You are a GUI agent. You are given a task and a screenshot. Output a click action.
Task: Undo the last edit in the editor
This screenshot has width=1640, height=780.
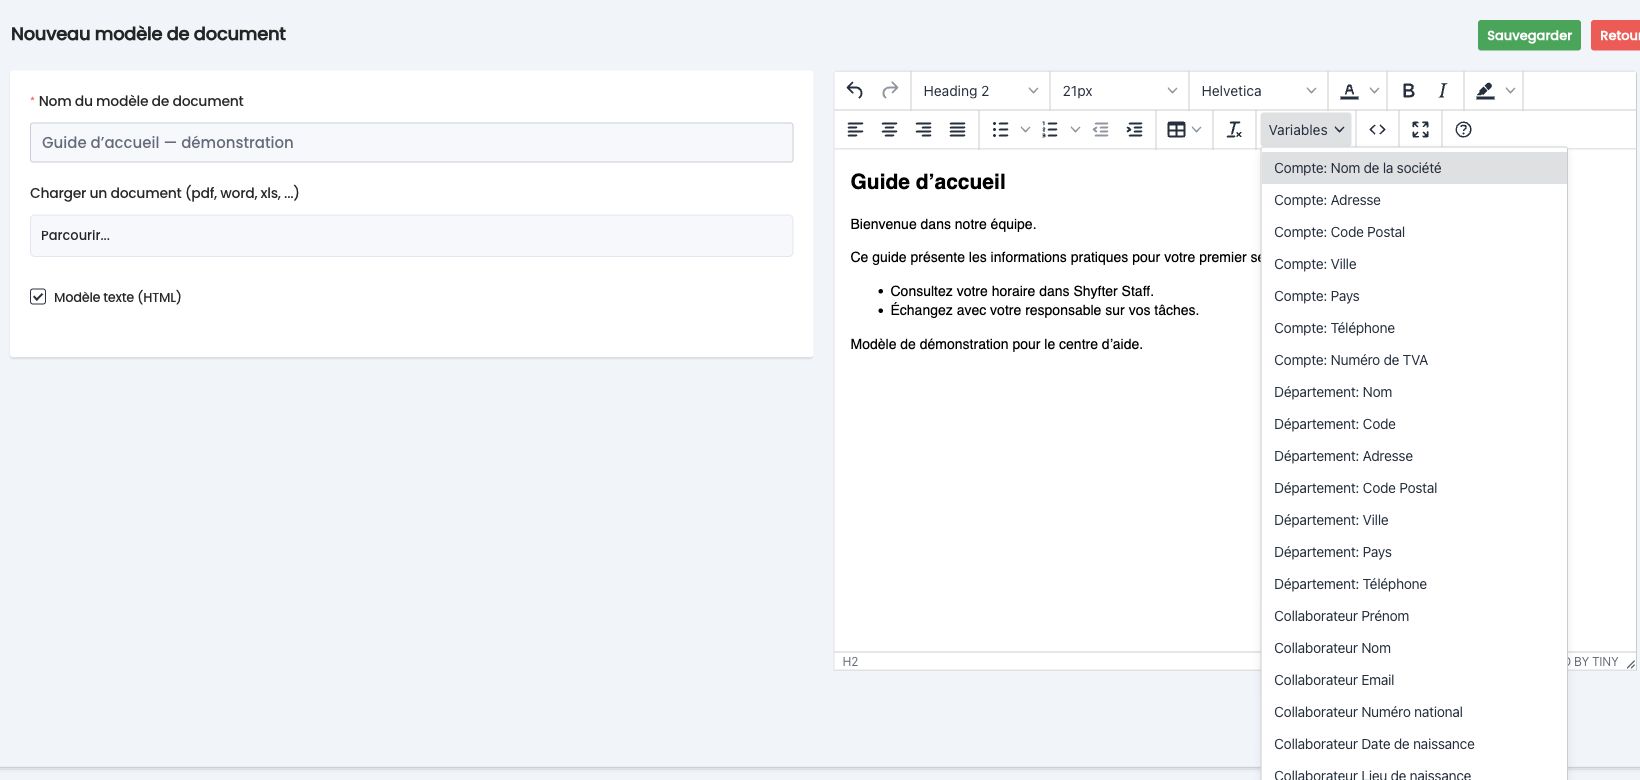[x=855, y=91]
